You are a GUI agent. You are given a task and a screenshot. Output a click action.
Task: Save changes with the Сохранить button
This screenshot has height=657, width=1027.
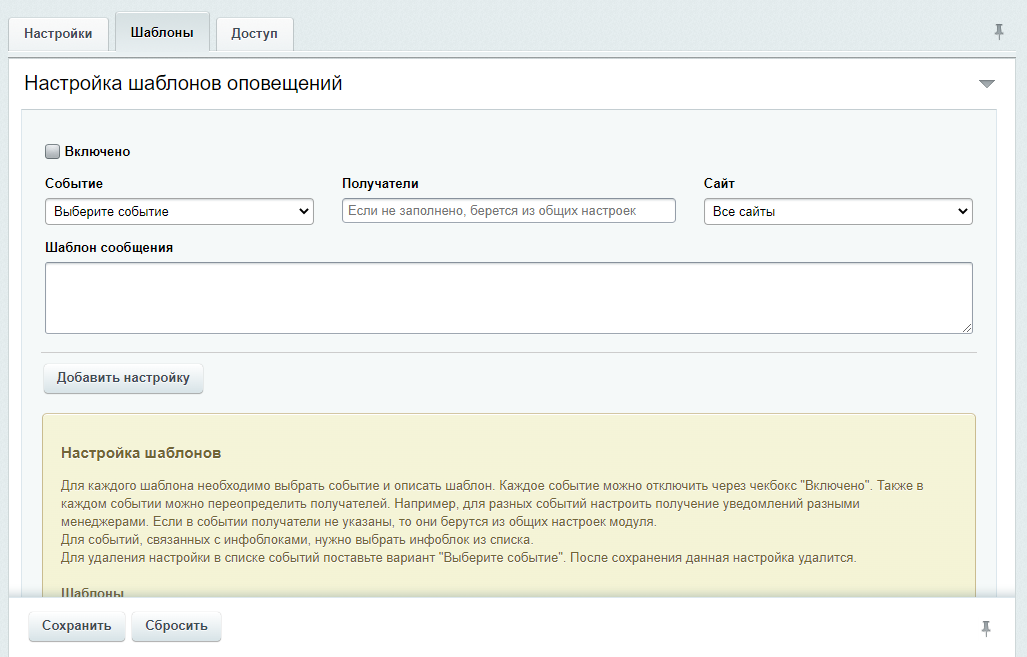[x=77, y=626]
